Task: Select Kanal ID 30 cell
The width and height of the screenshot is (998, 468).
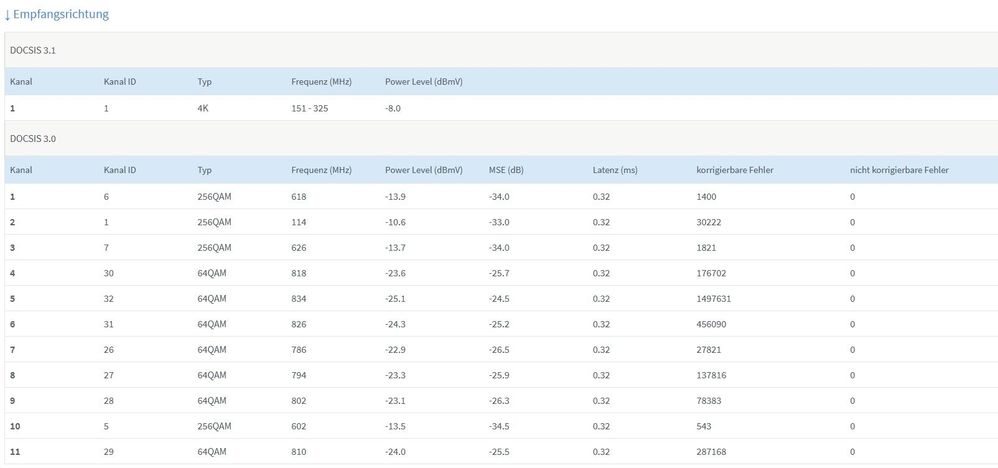Action: [x=108, y=273]
